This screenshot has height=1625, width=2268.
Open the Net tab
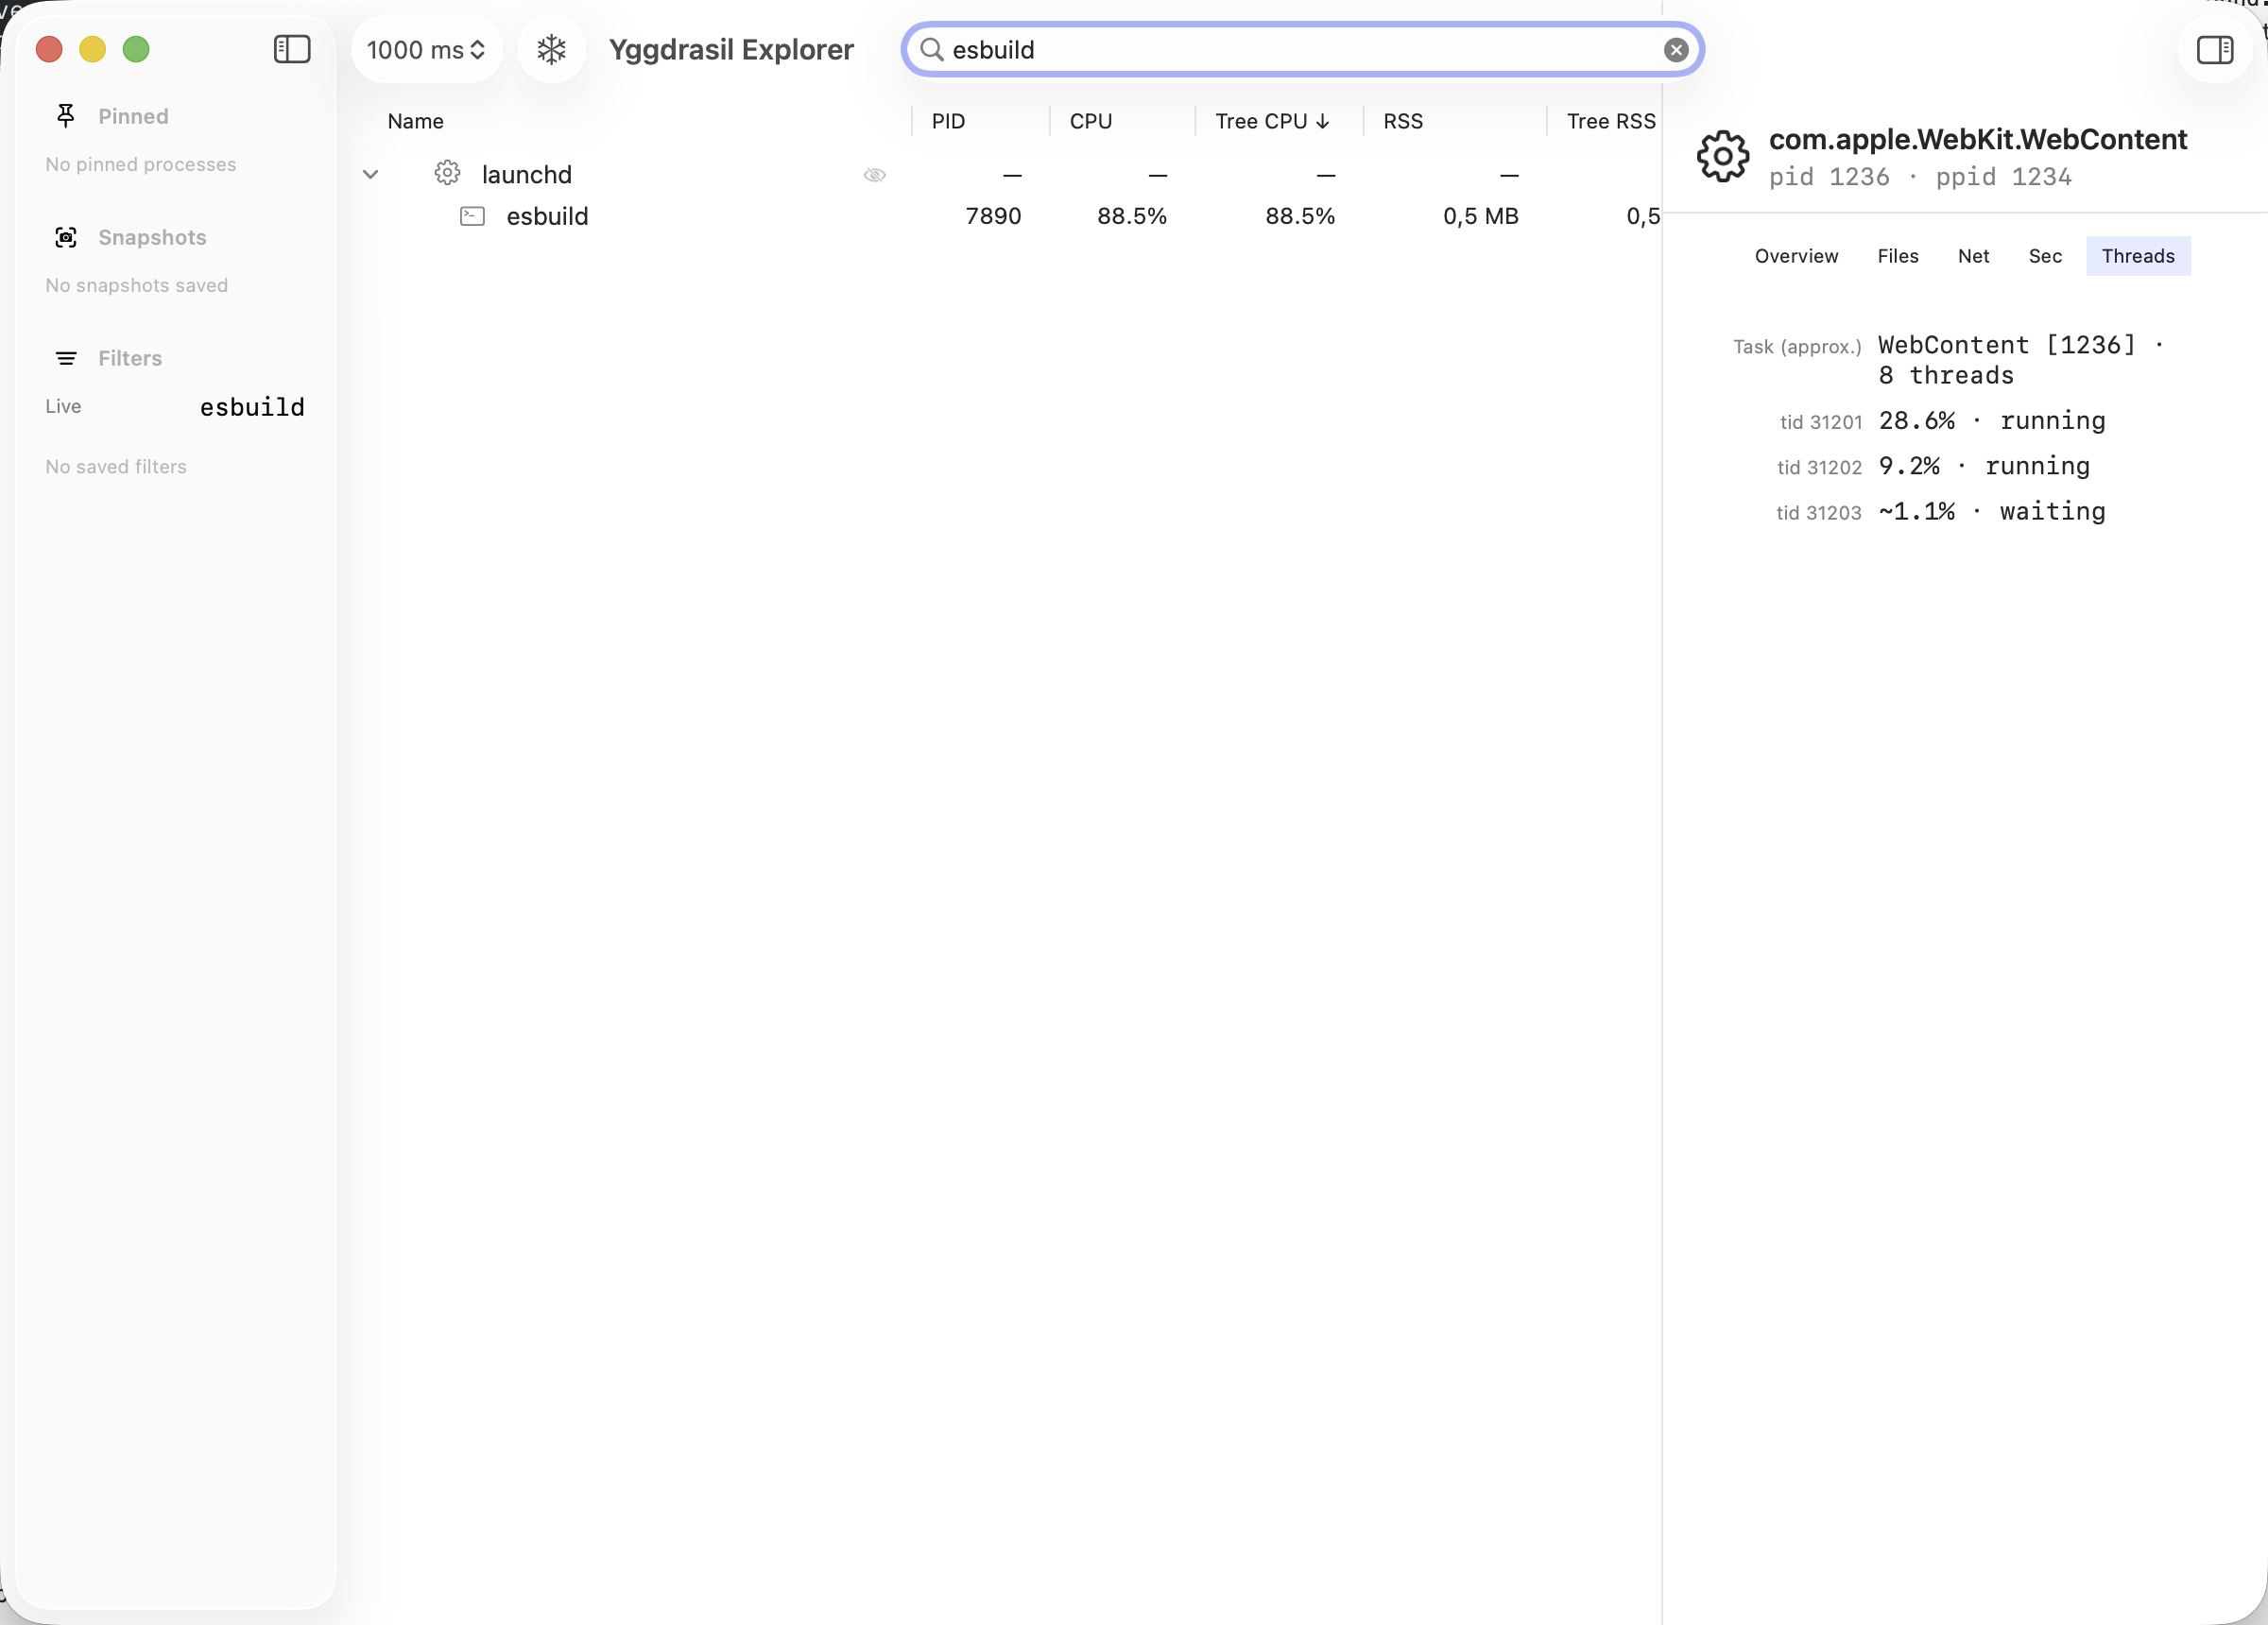point(1973,256)
